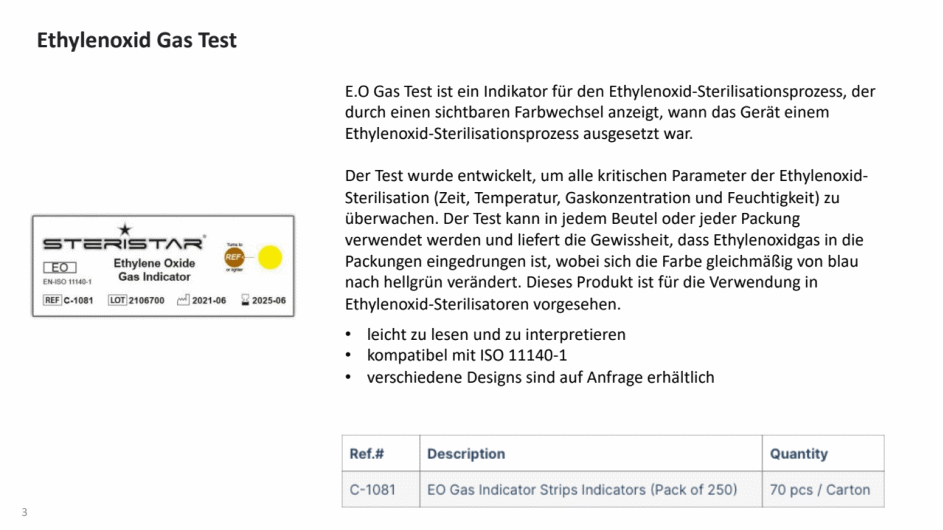This screenshot has height=530, width=943.
Task: Click the yellow indicator dot on label
Action: point(270,257)
